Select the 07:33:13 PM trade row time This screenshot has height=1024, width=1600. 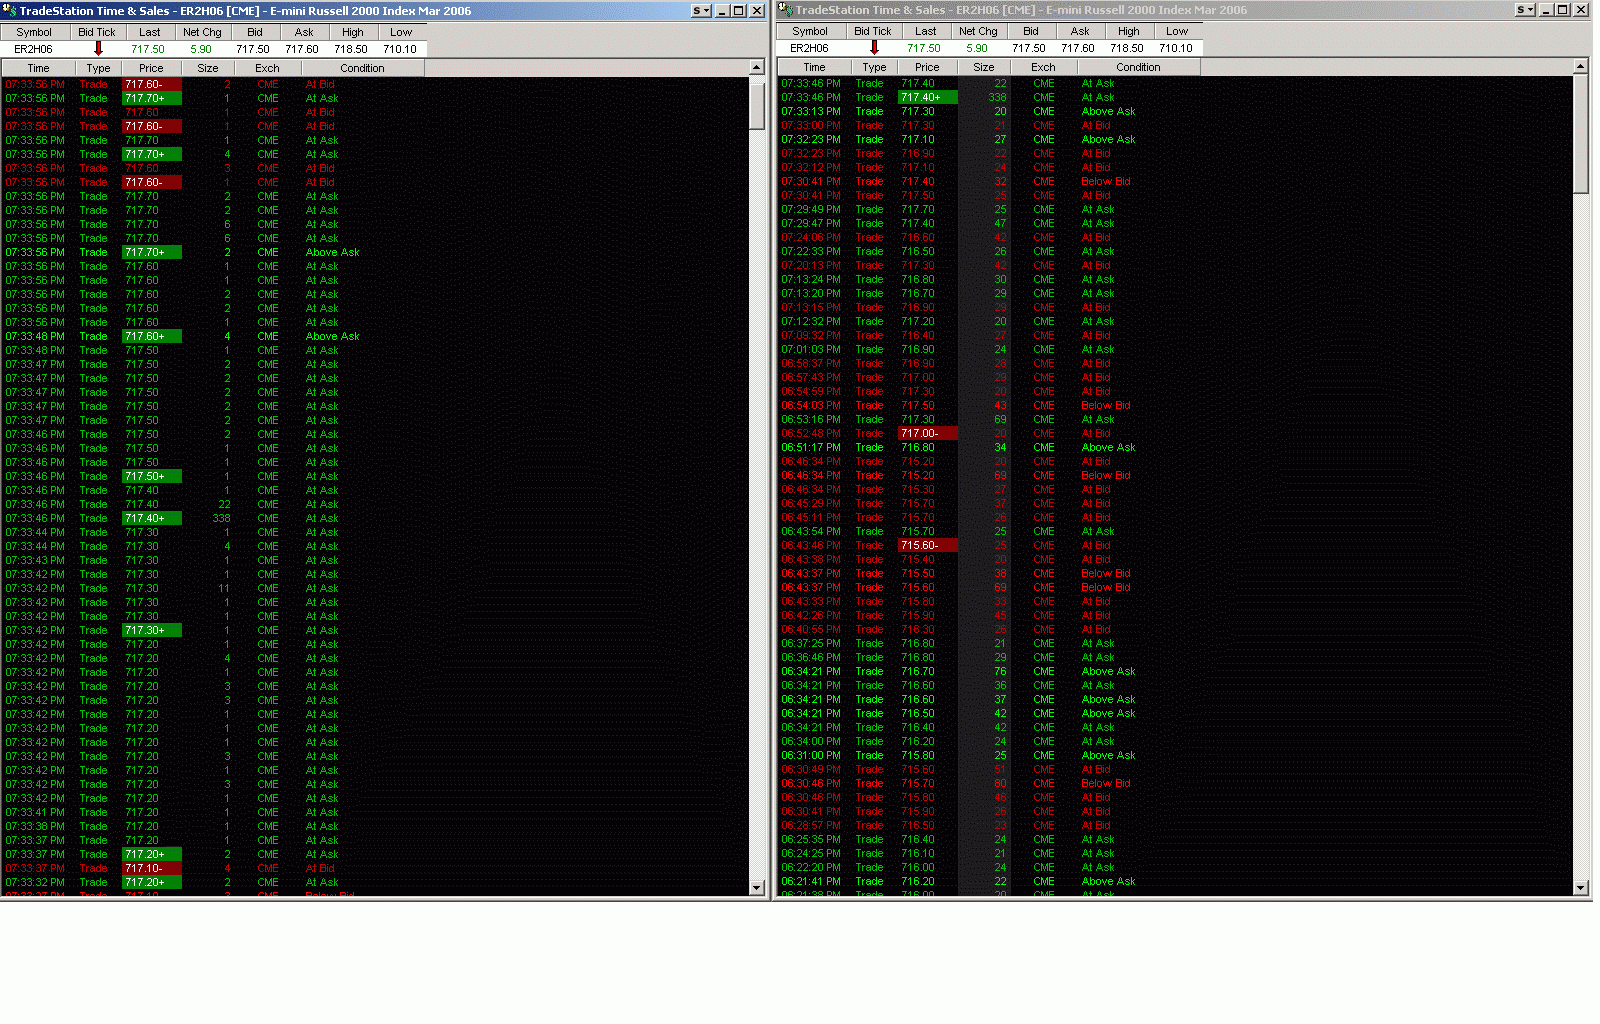pos(810,111)
